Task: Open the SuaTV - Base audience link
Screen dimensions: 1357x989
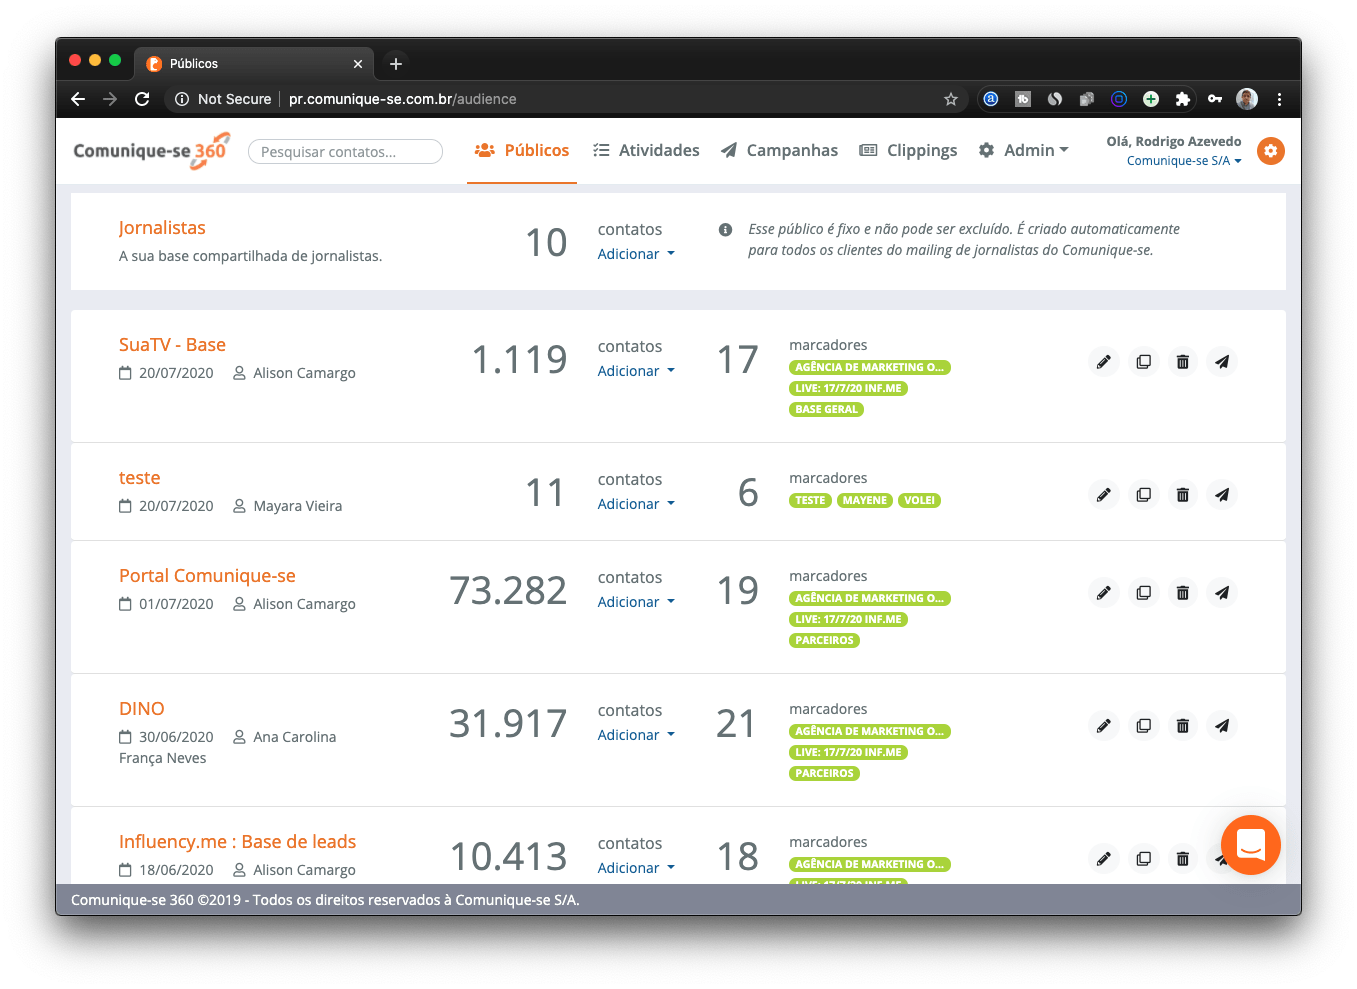Action: pos(172,345)
